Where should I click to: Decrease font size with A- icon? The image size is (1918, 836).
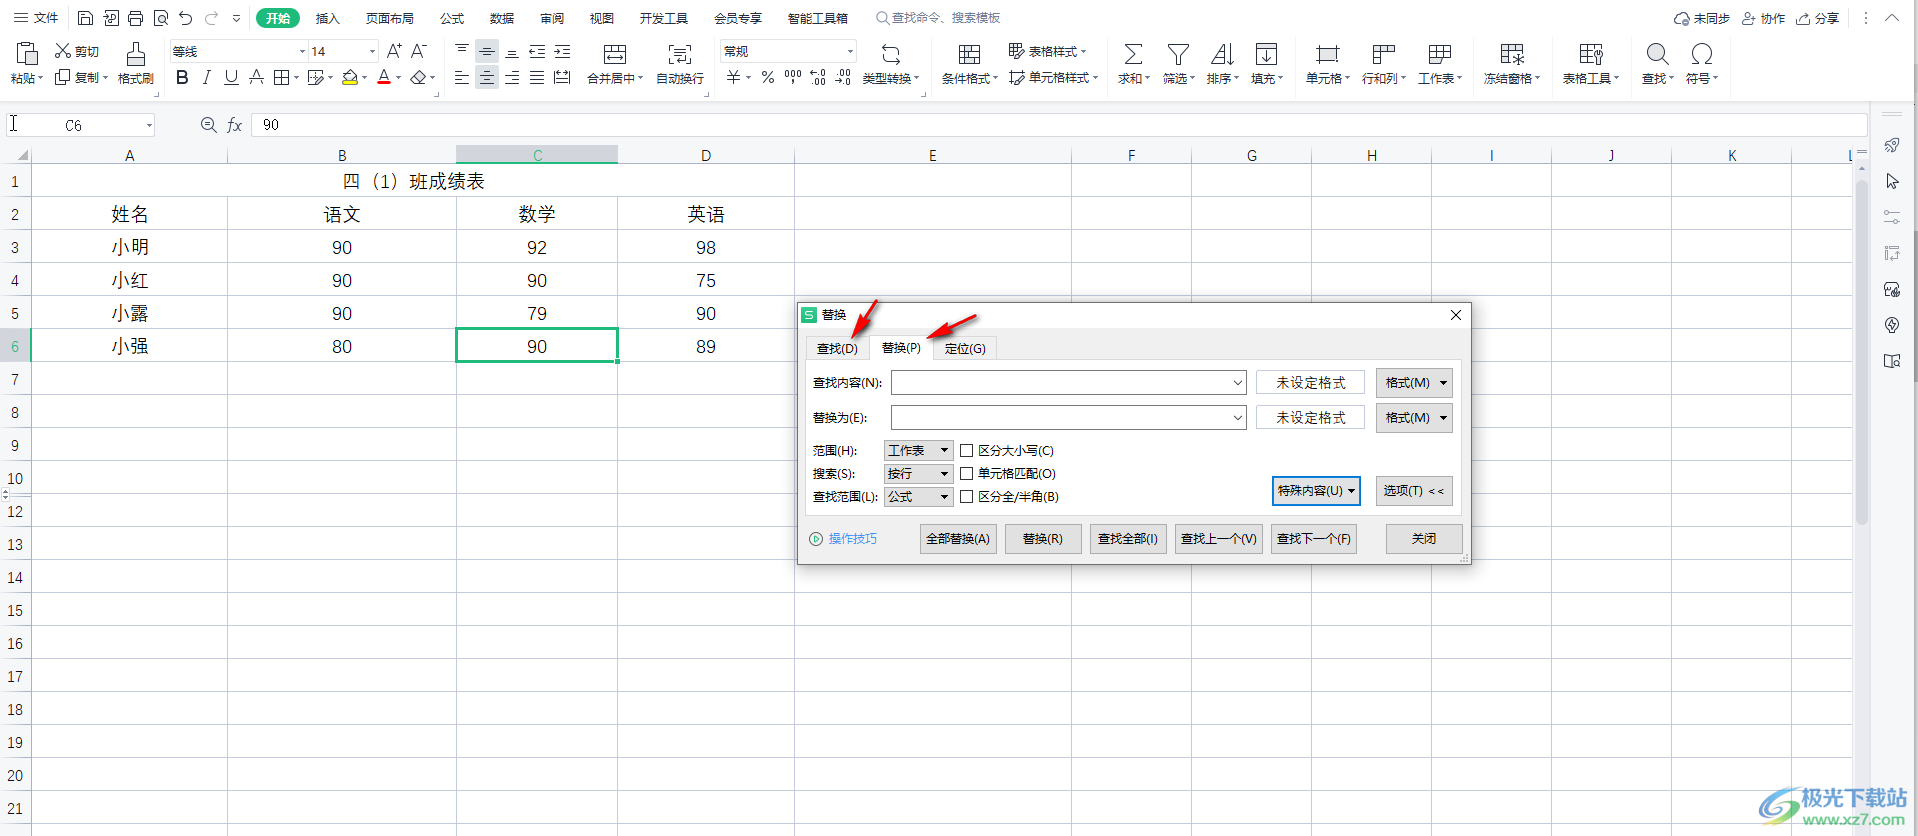click(419, 51)
